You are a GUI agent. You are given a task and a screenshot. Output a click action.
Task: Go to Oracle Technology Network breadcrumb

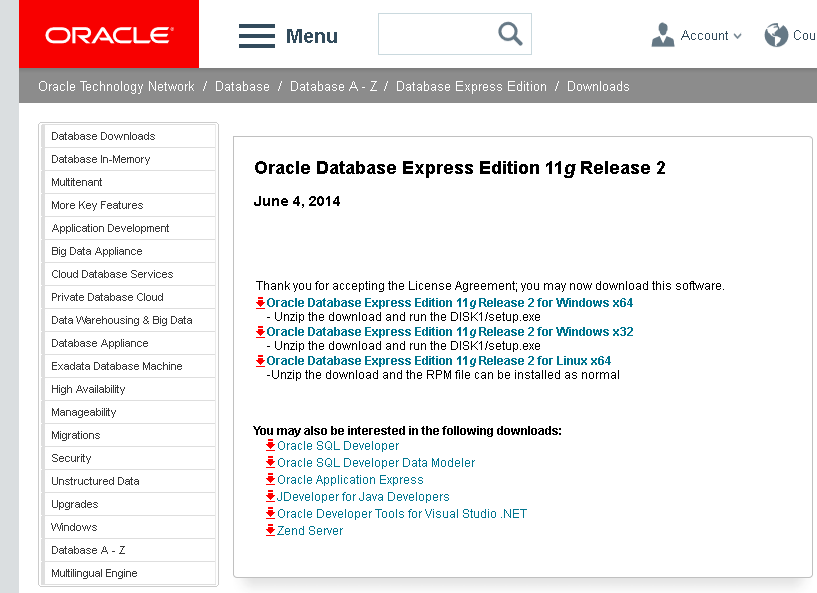(116, 86)
